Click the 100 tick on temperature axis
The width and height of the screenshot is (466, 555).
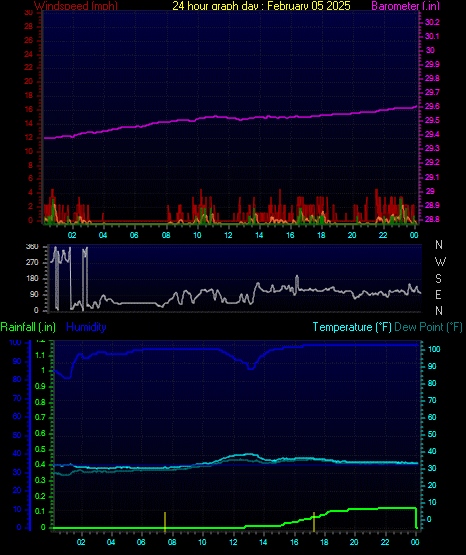coord(434,349)
